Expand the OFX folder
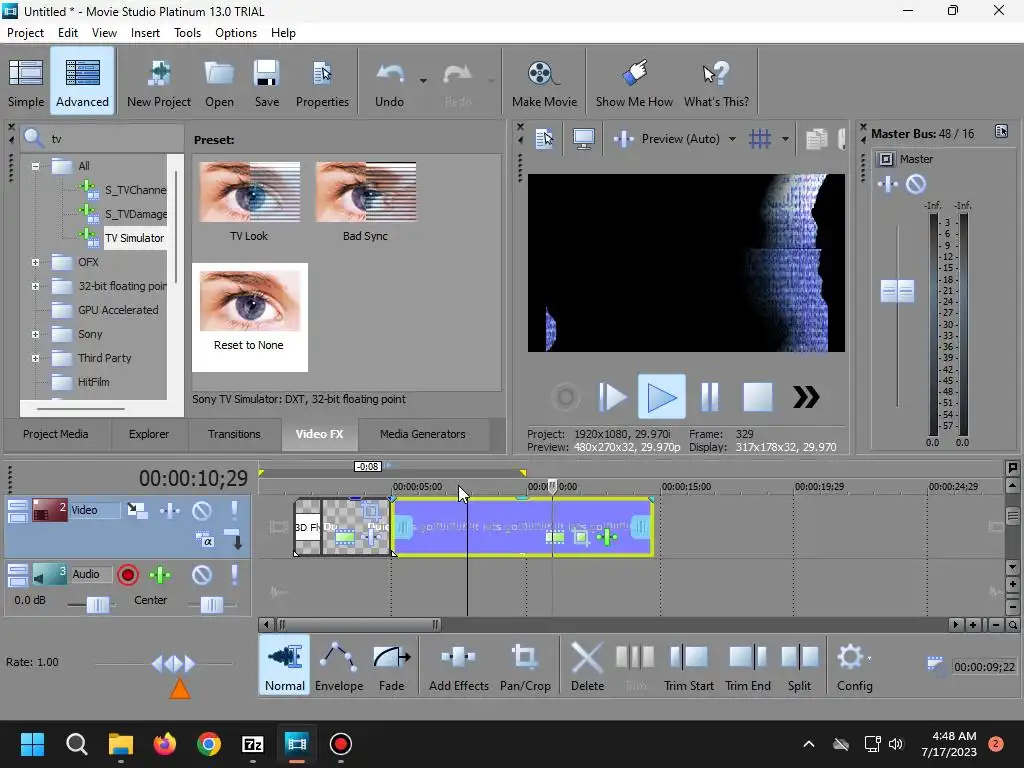The height and width of the screenshot is (768, 1024). (x=35, y=262)
